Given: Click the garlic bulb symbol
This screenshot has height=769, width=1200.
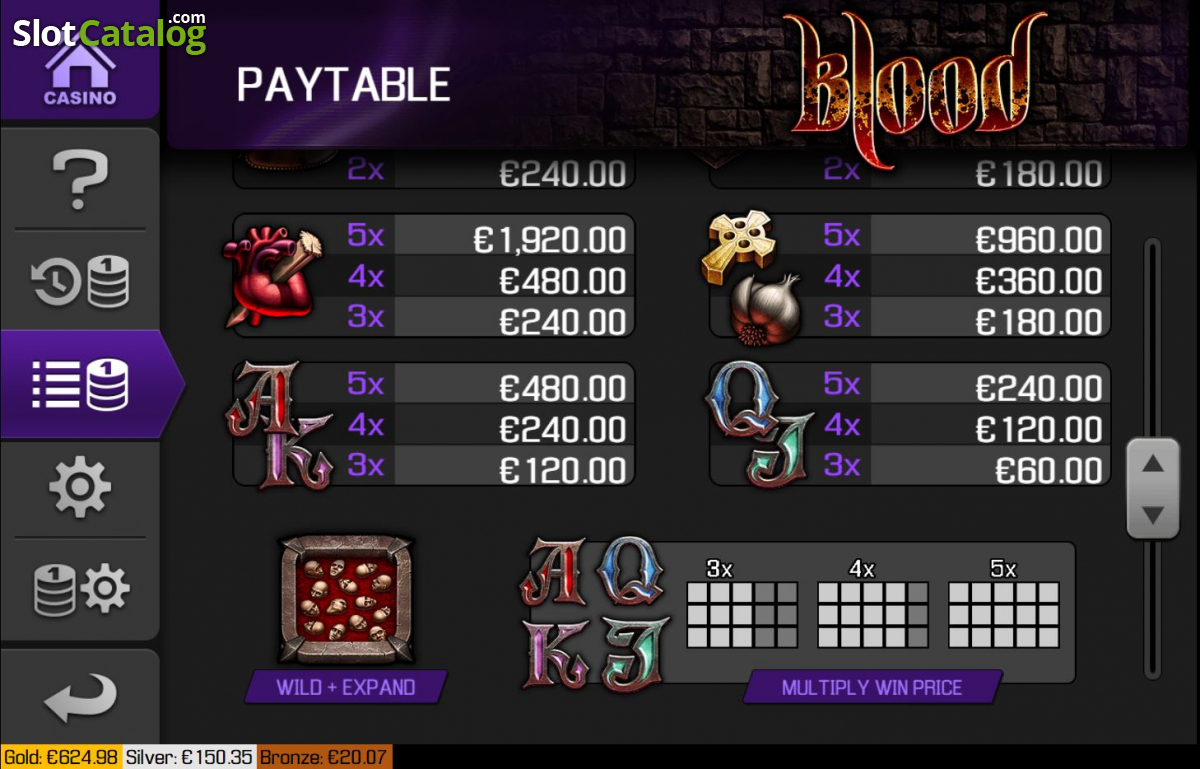Looking at the screenshot, I should coord(767,309).
